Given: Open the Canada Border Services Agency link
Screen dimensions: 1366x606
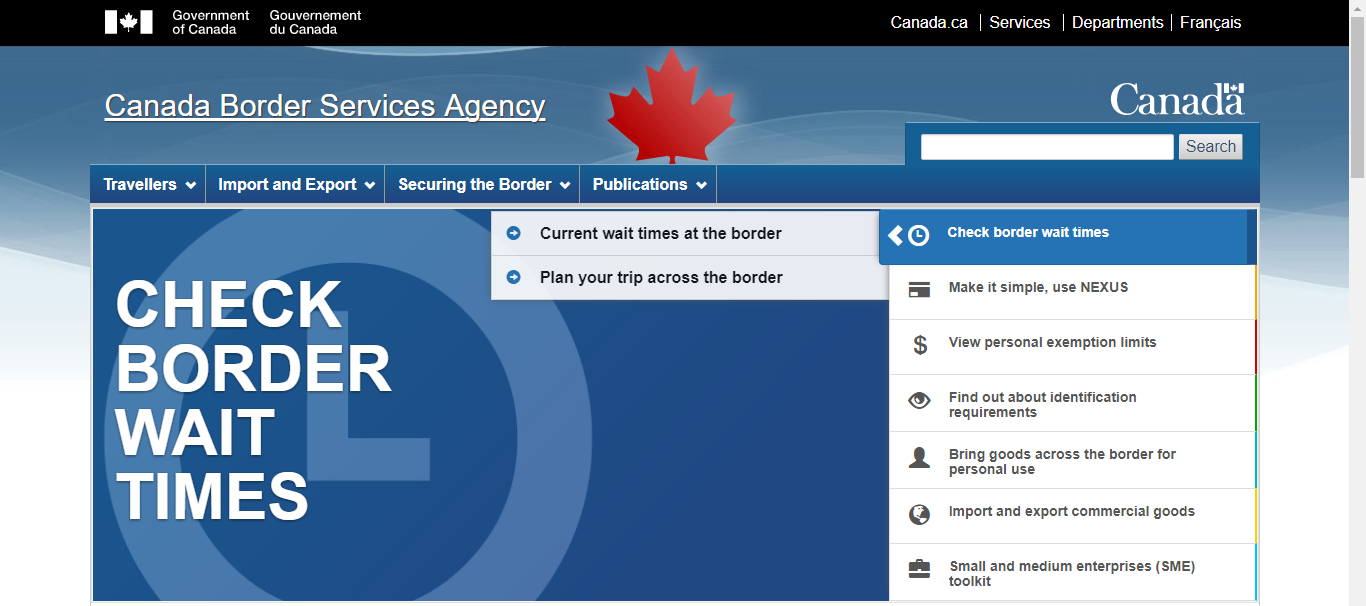Looking at the screenshot, I should 325,106.
